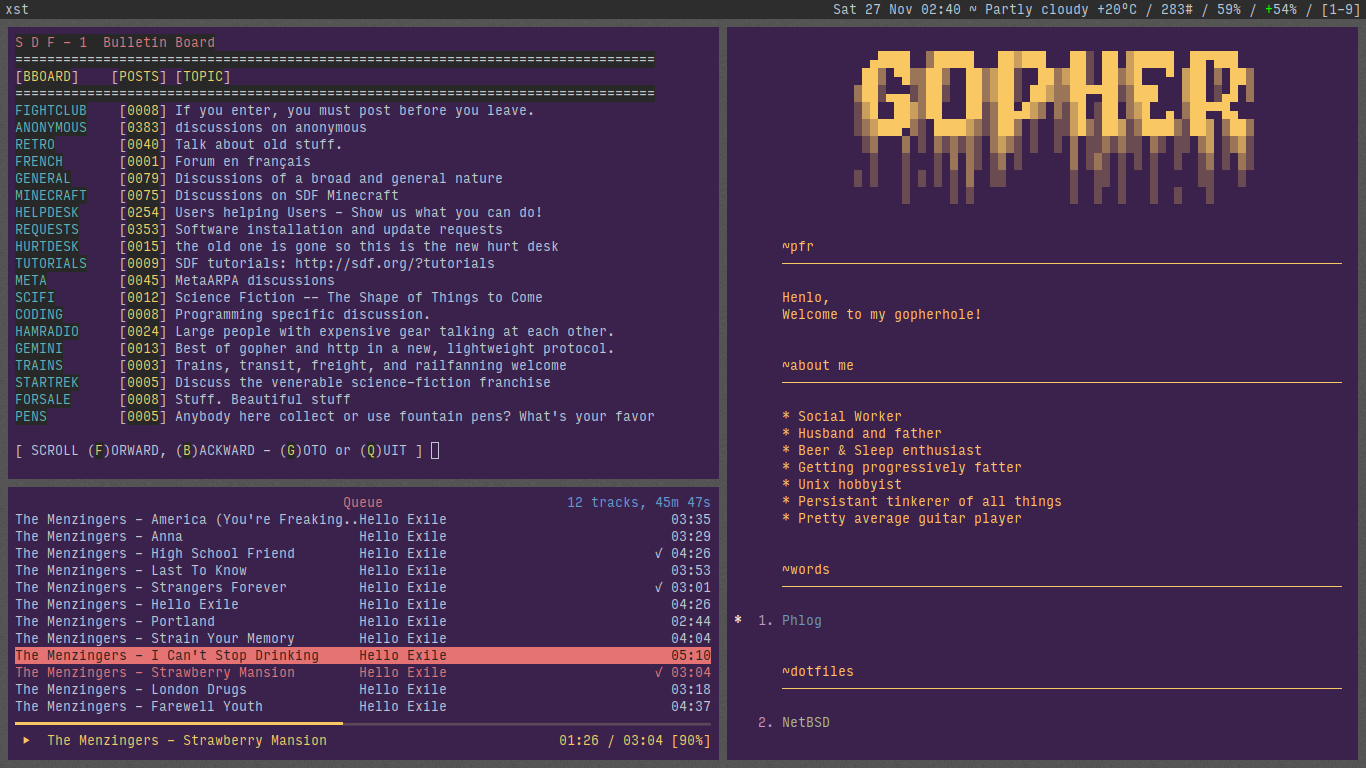
Task: Click the checkmark on the High School Friend track
Action: coord(658,554)
